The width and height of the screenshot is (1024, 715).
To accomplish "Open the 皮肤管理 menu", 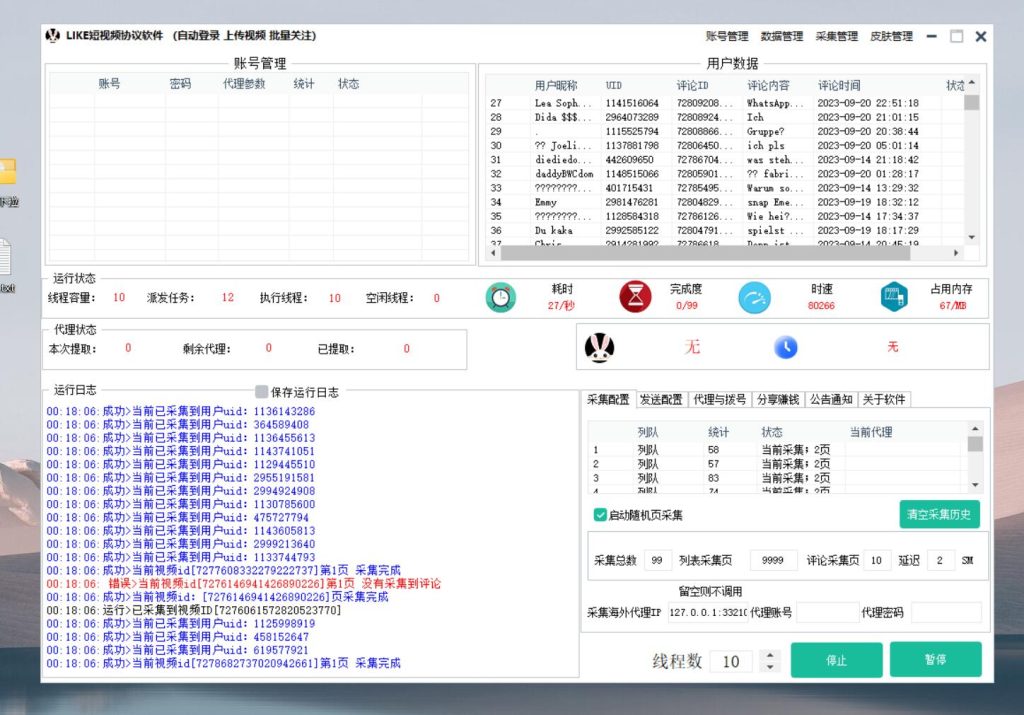I will click(x=890, y=35).
